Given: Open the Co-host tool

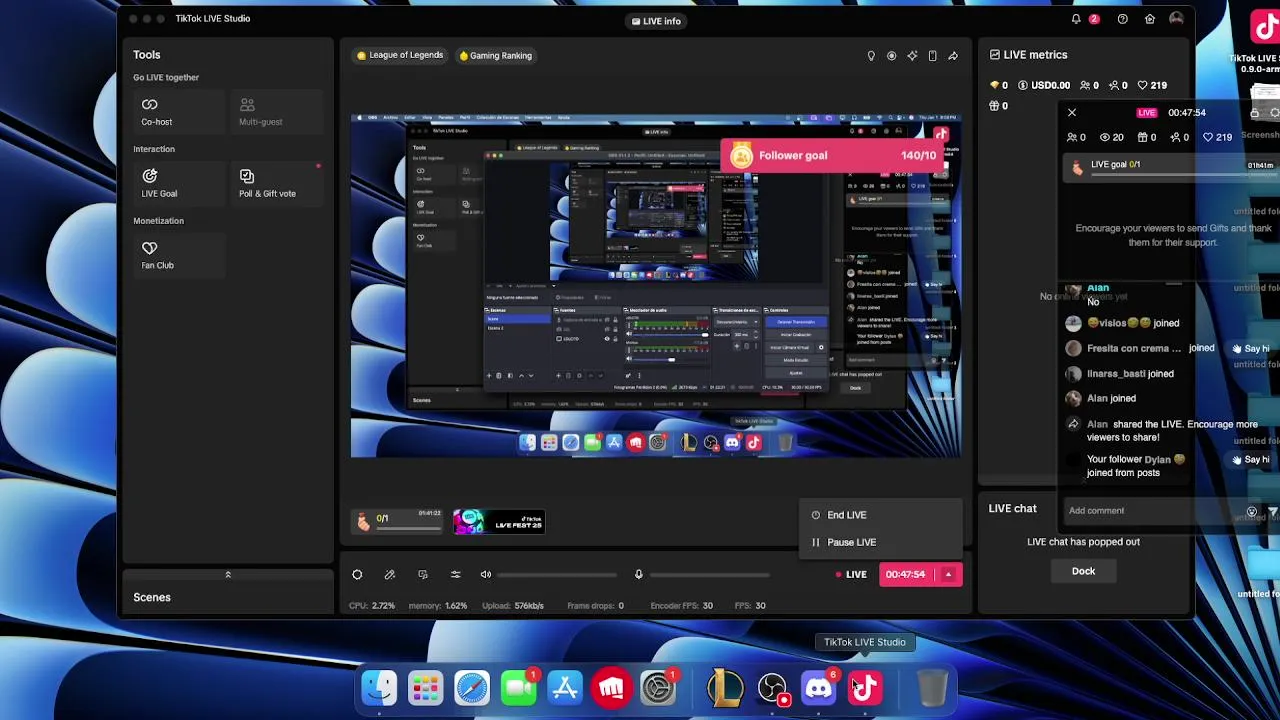Looking at the screenshot, I should [179, 111].
